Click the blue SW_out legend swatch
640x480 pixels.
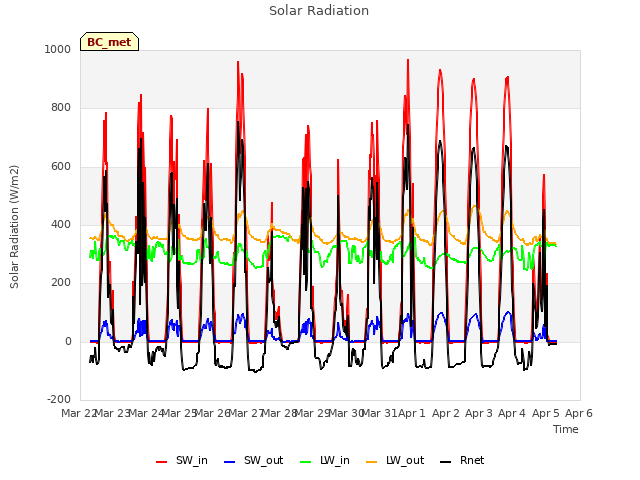tap(230, 462)
